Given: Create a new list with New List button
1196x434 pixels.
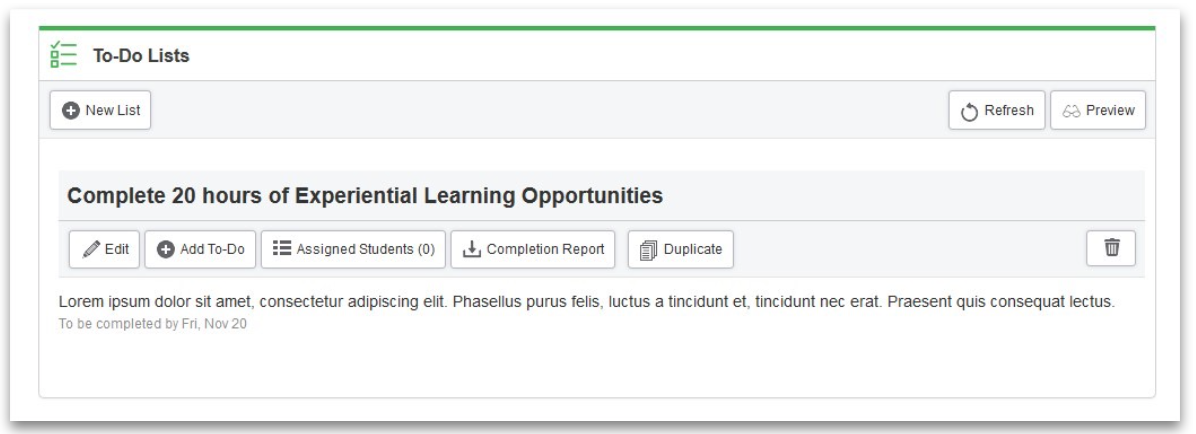Looking at the screenshot, I should [101, 111].
